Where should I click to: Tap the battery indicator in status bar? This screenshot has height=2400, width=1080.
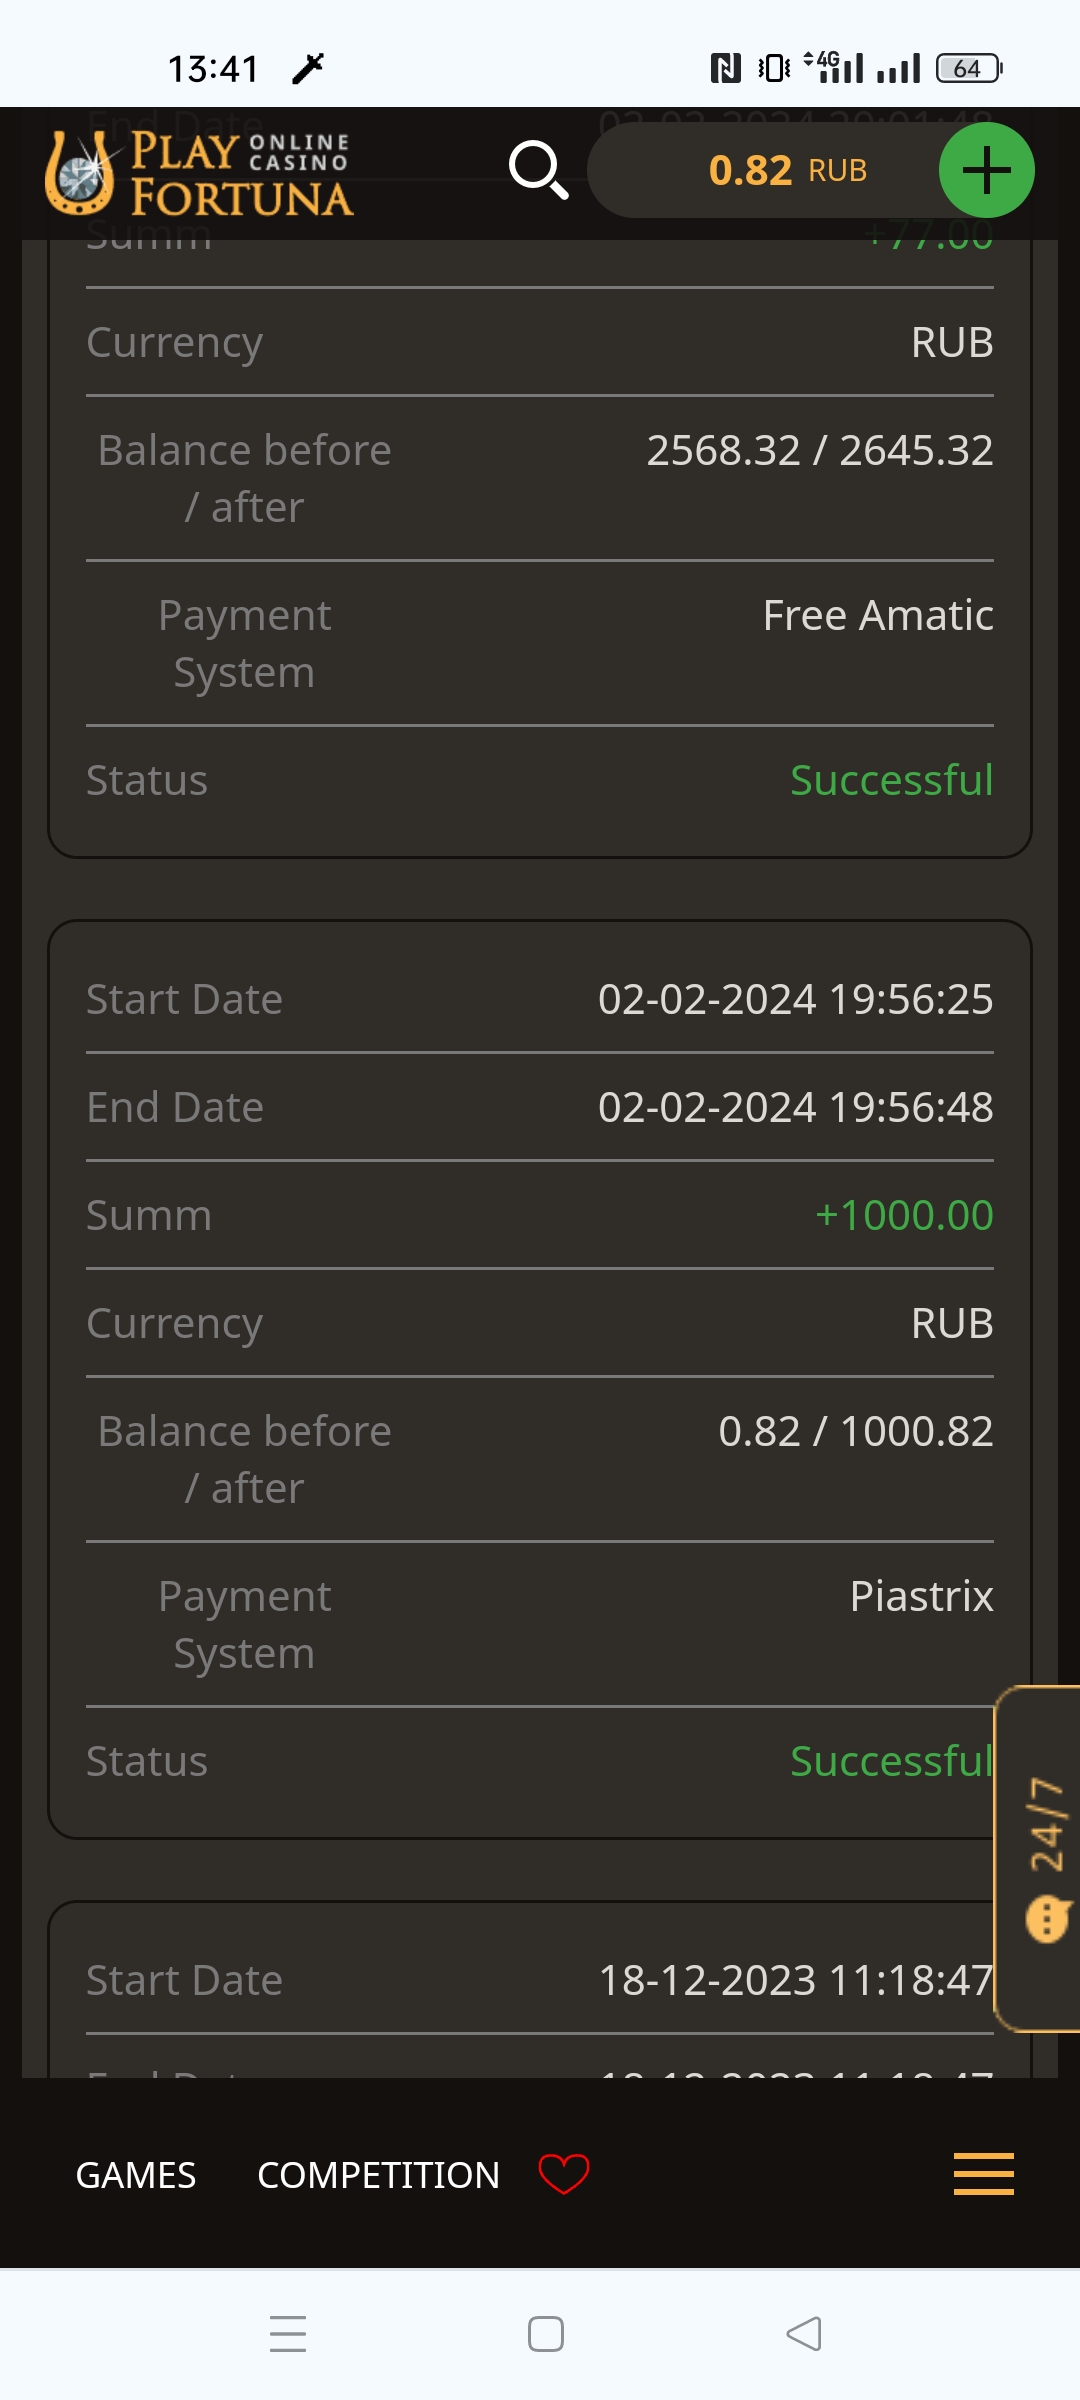click(x=968, y=68)
